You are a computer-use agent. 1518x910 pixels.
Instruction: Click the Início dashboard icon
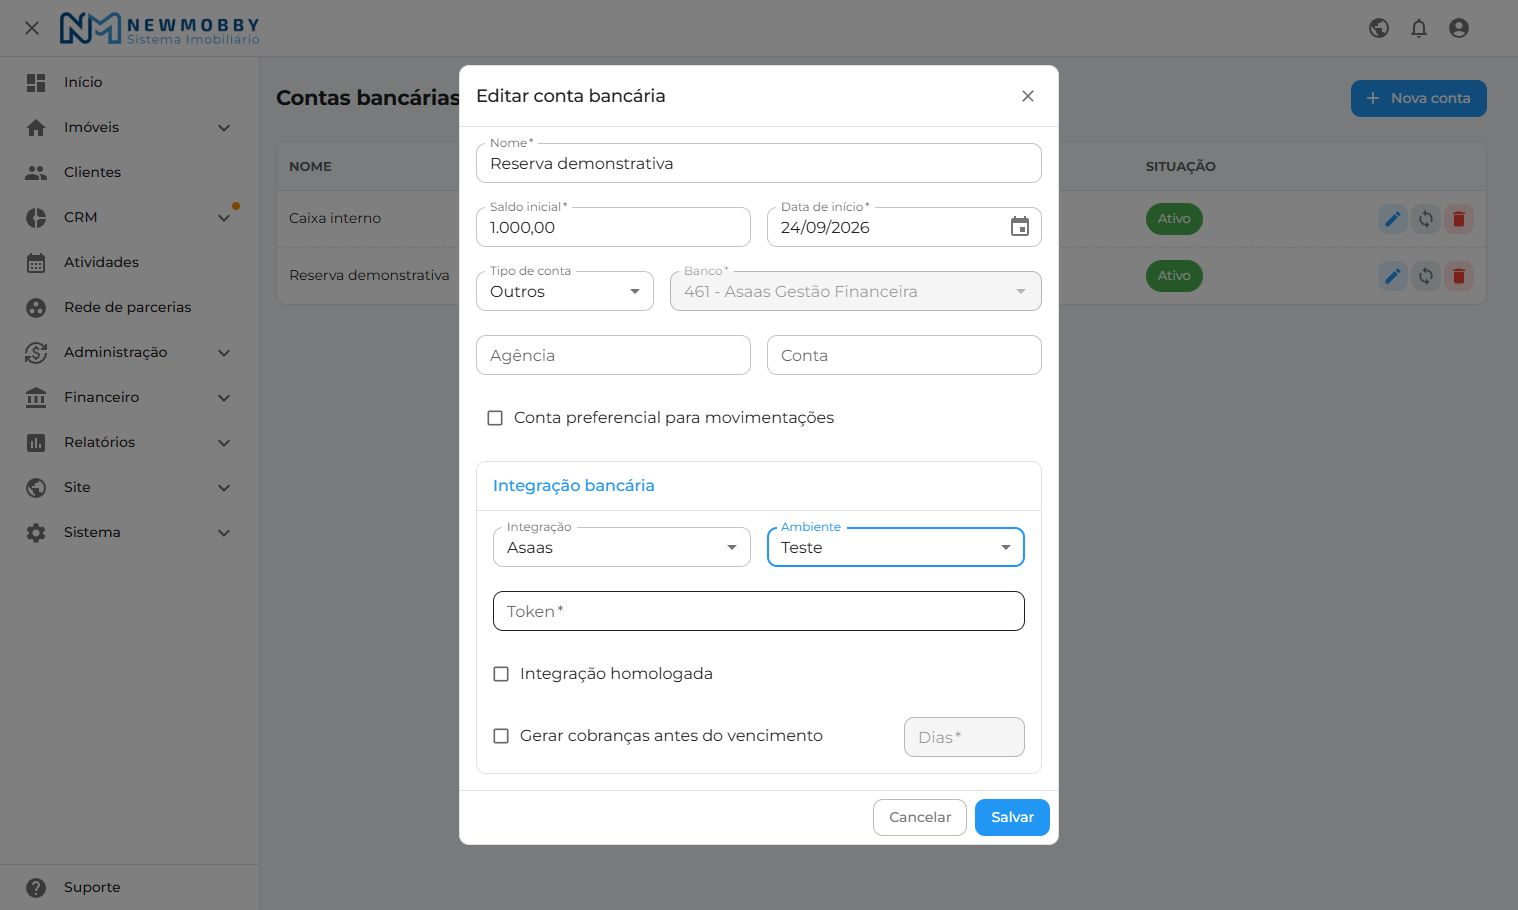36,83
